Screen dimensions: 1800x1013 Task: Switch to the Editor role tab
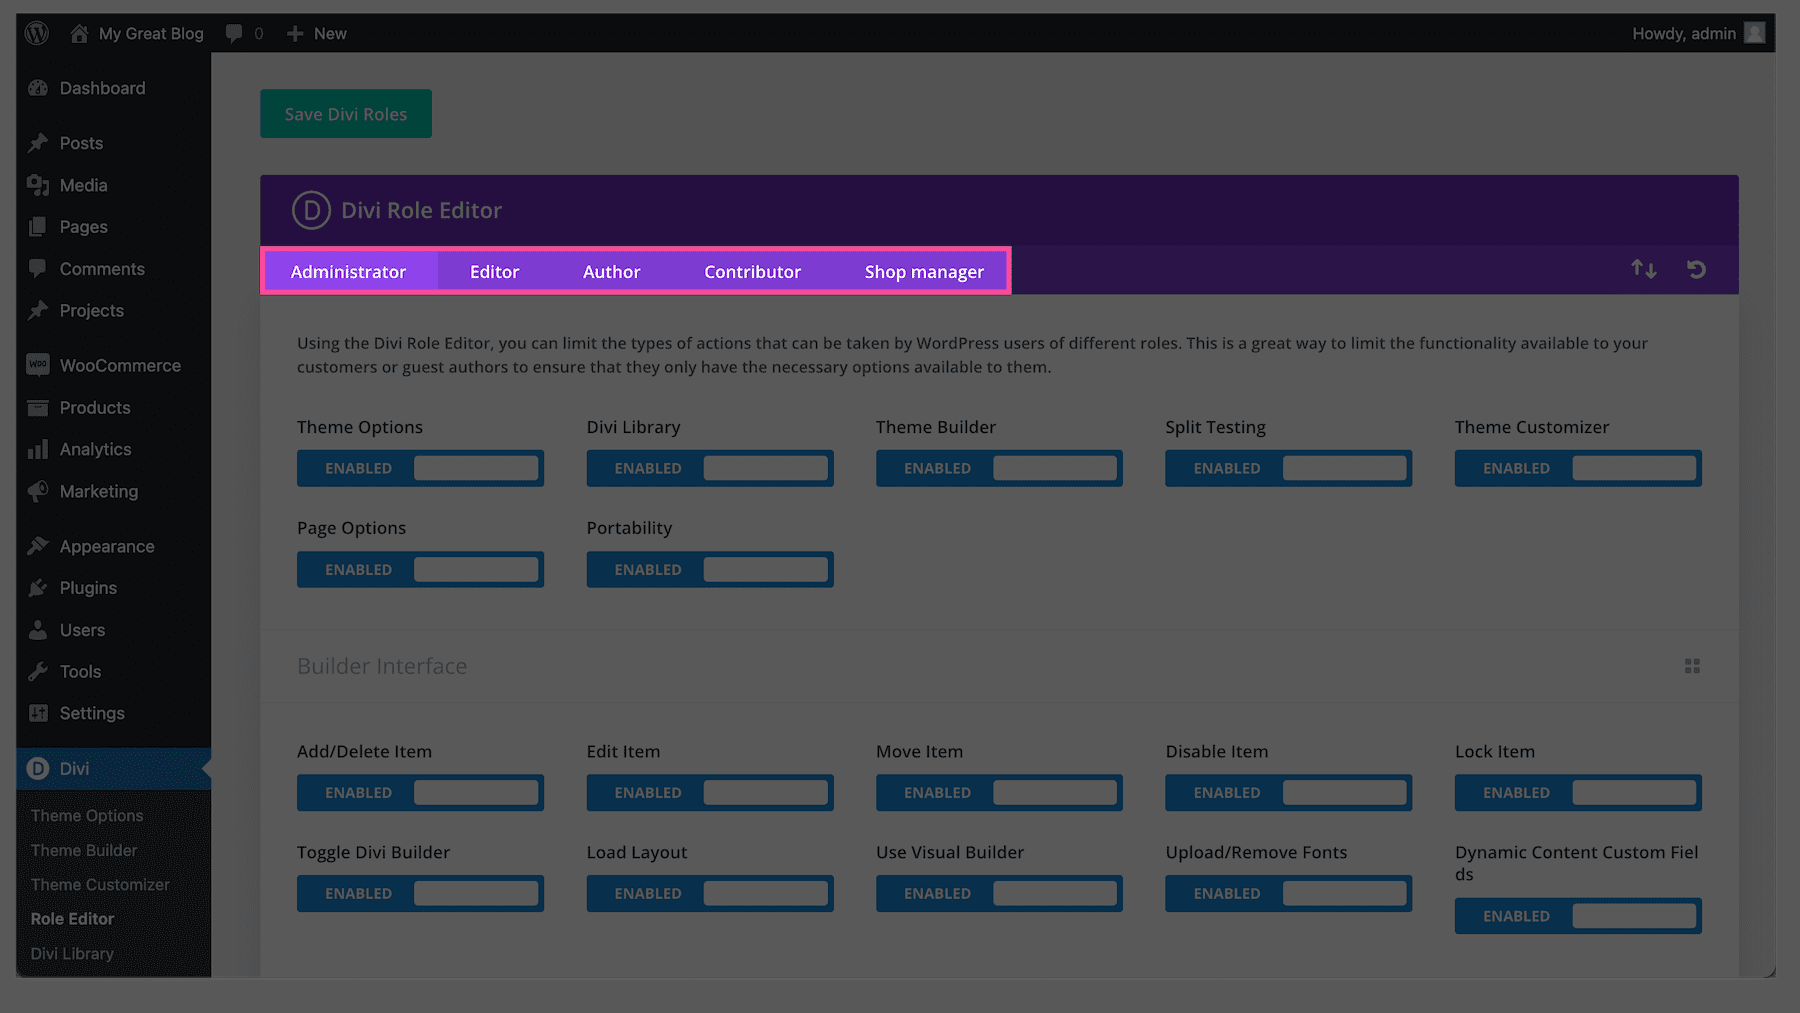pyautogui.click(x=493, y=271)
